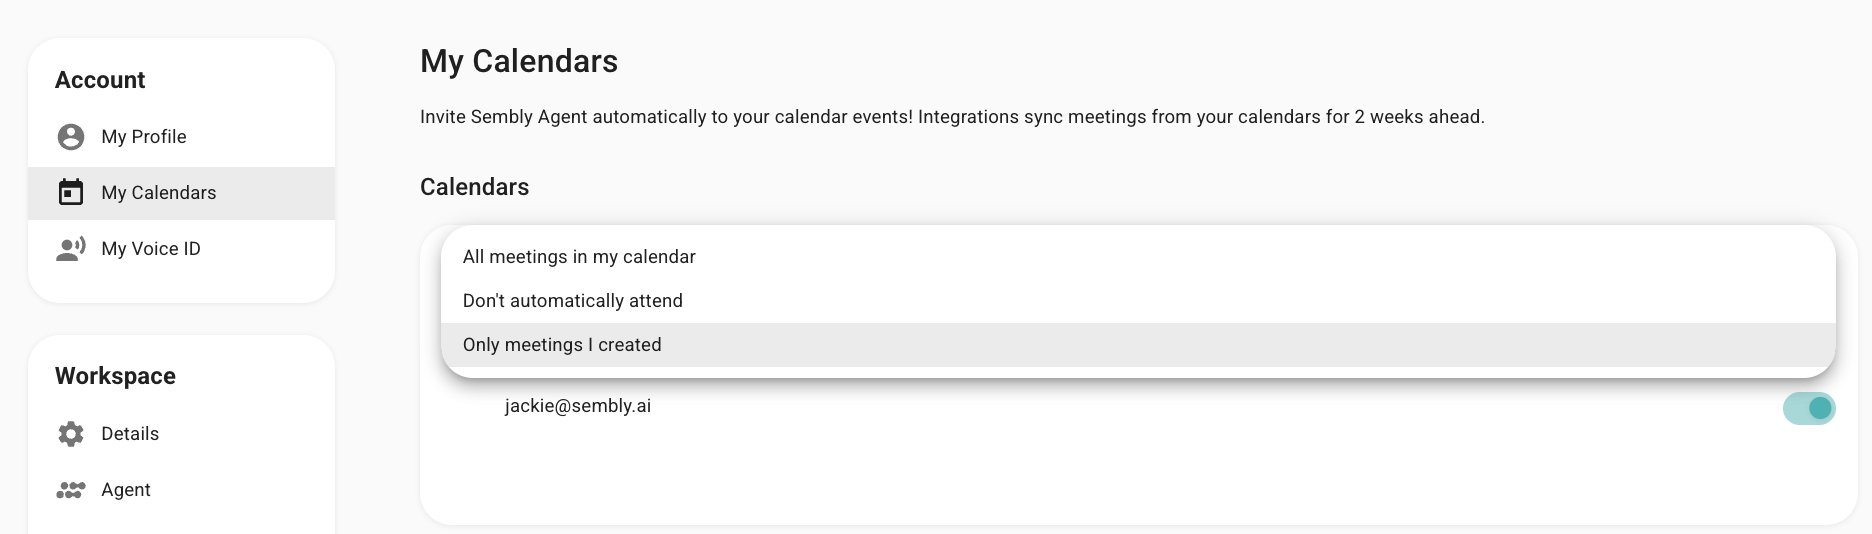Navigate to the Agent label
Viewport: 1872px width, 534px height.
point(126,490)
